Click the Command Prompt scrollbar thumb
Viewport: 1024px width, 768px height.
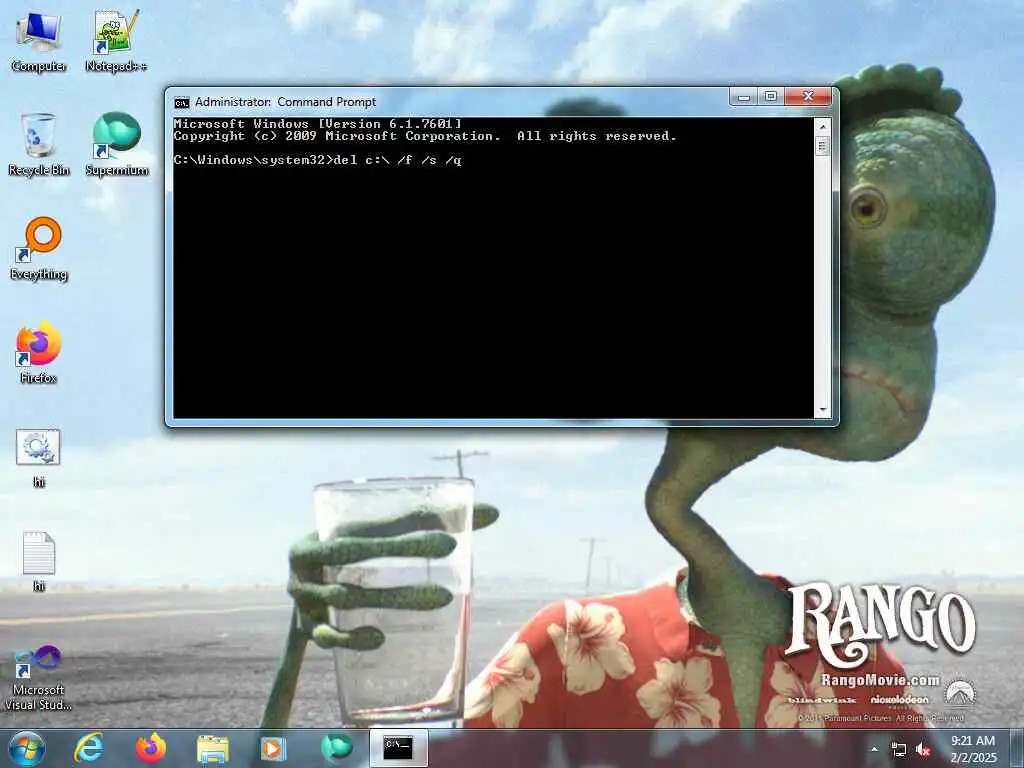(822, 146)
